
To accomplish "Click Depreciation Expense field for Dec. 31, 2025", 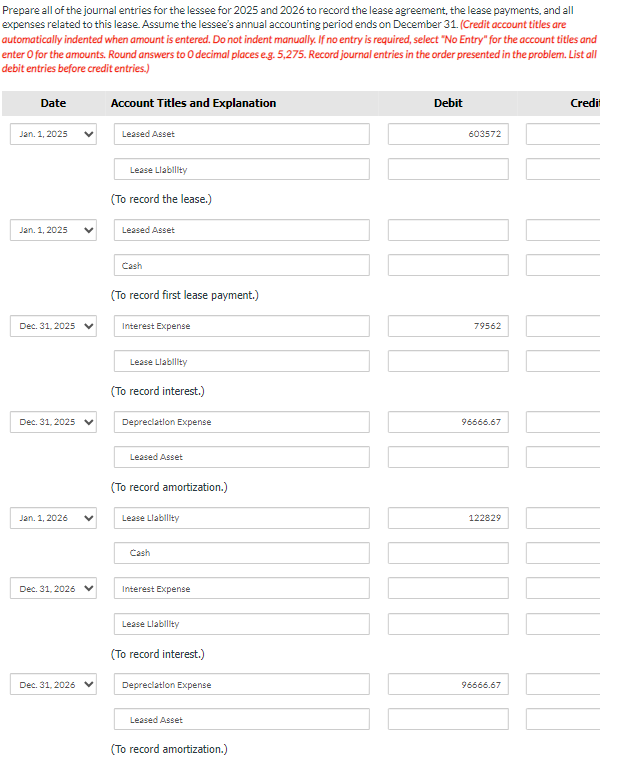I will 240,422.
